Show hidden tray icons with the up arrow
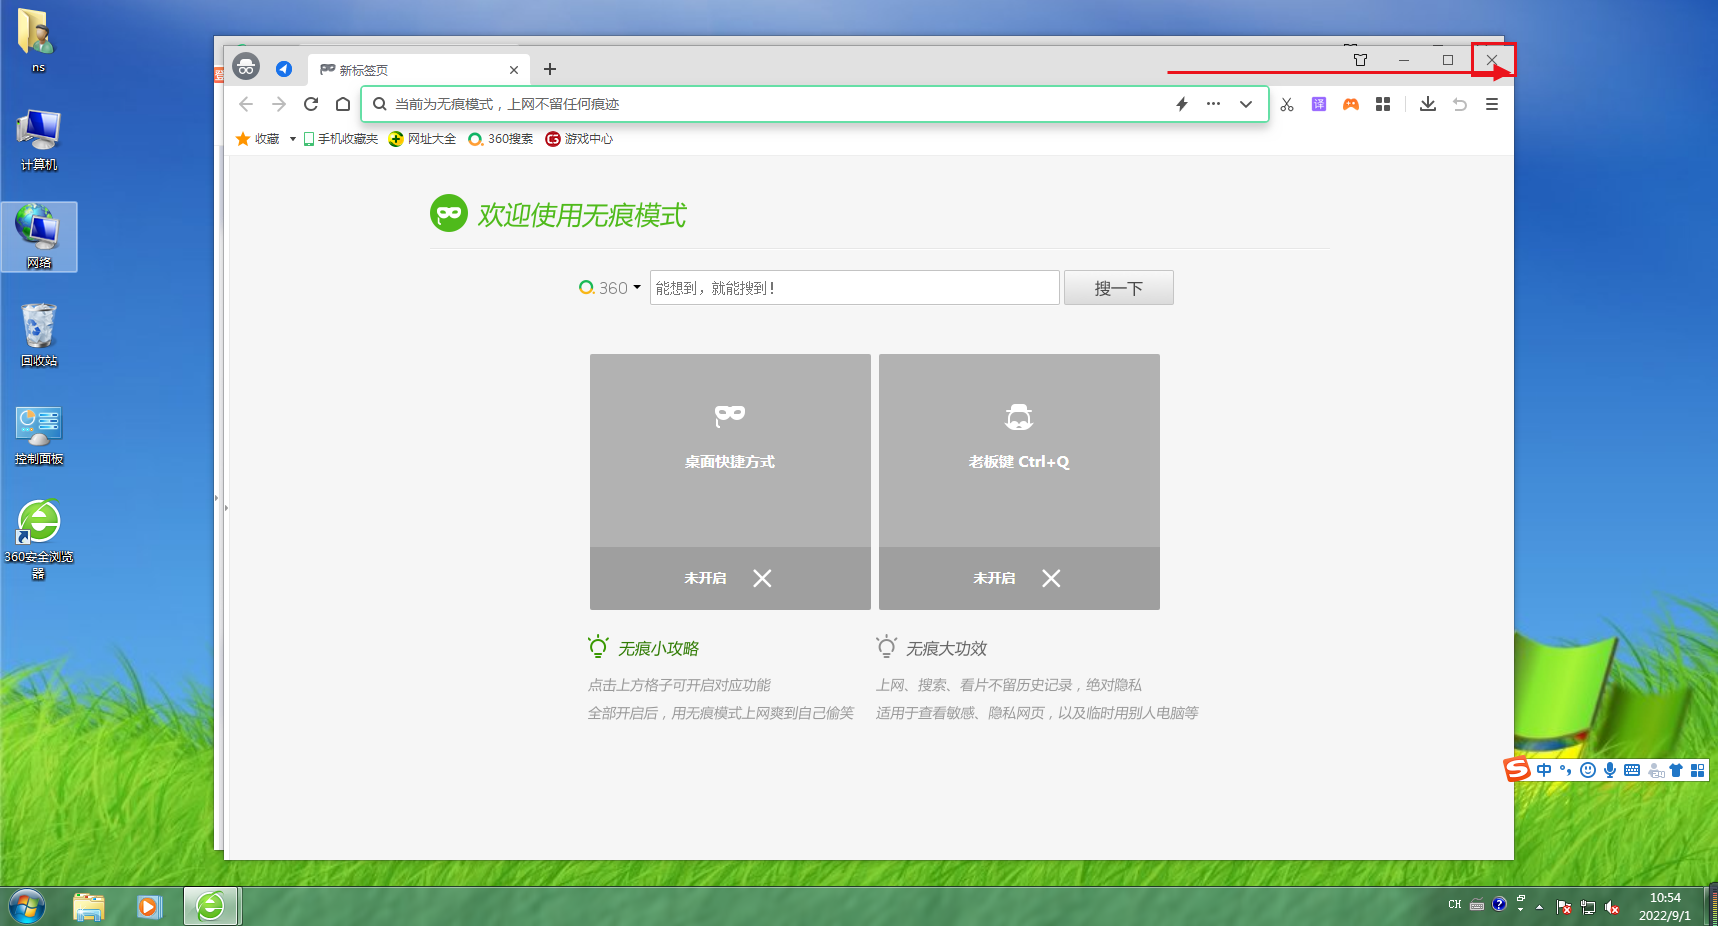This screenshot has height=926, width=1718. point(1539,907)
